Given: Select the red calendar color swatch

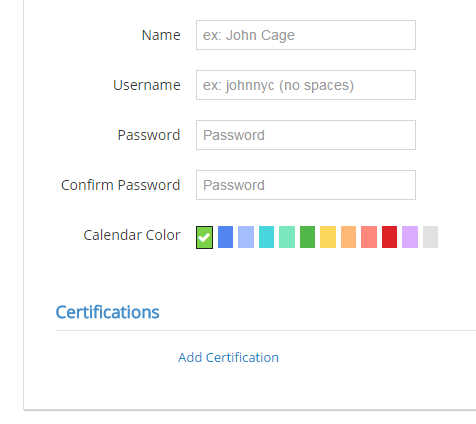Looking at the screenshot, I should (389, 237).
